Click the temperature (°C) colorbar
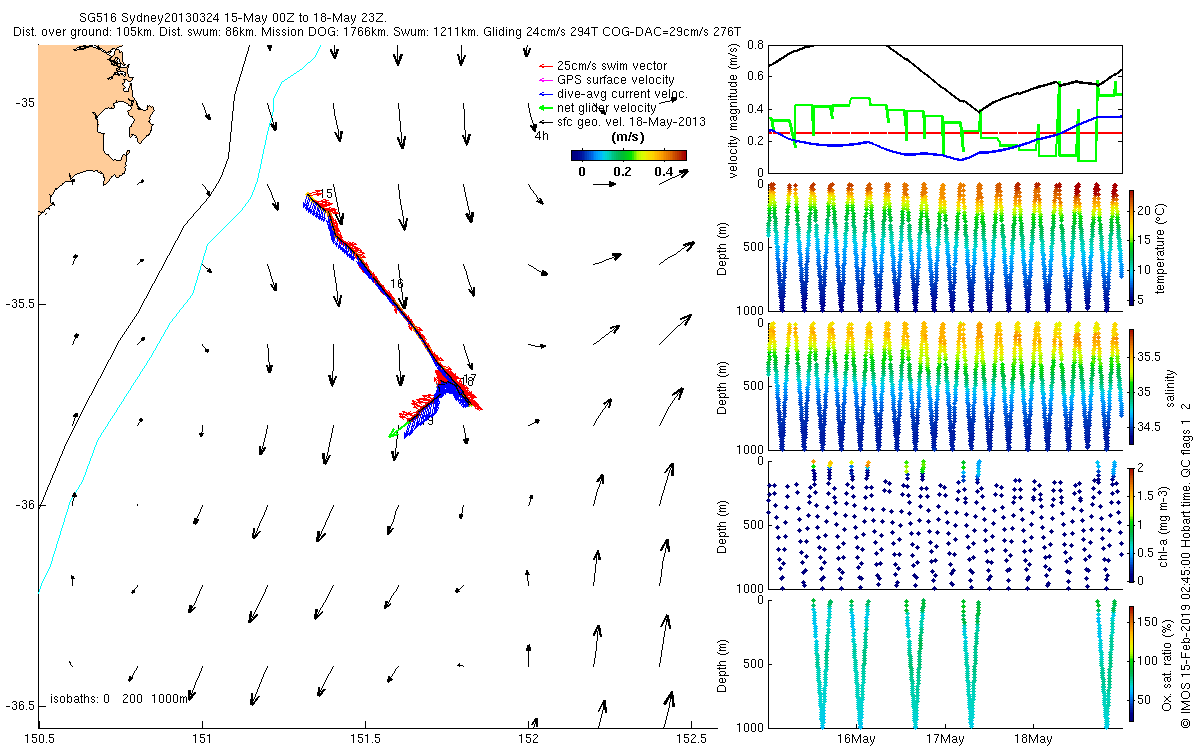This screenshot has width=1200, height=750. [x=1132, y=246]
